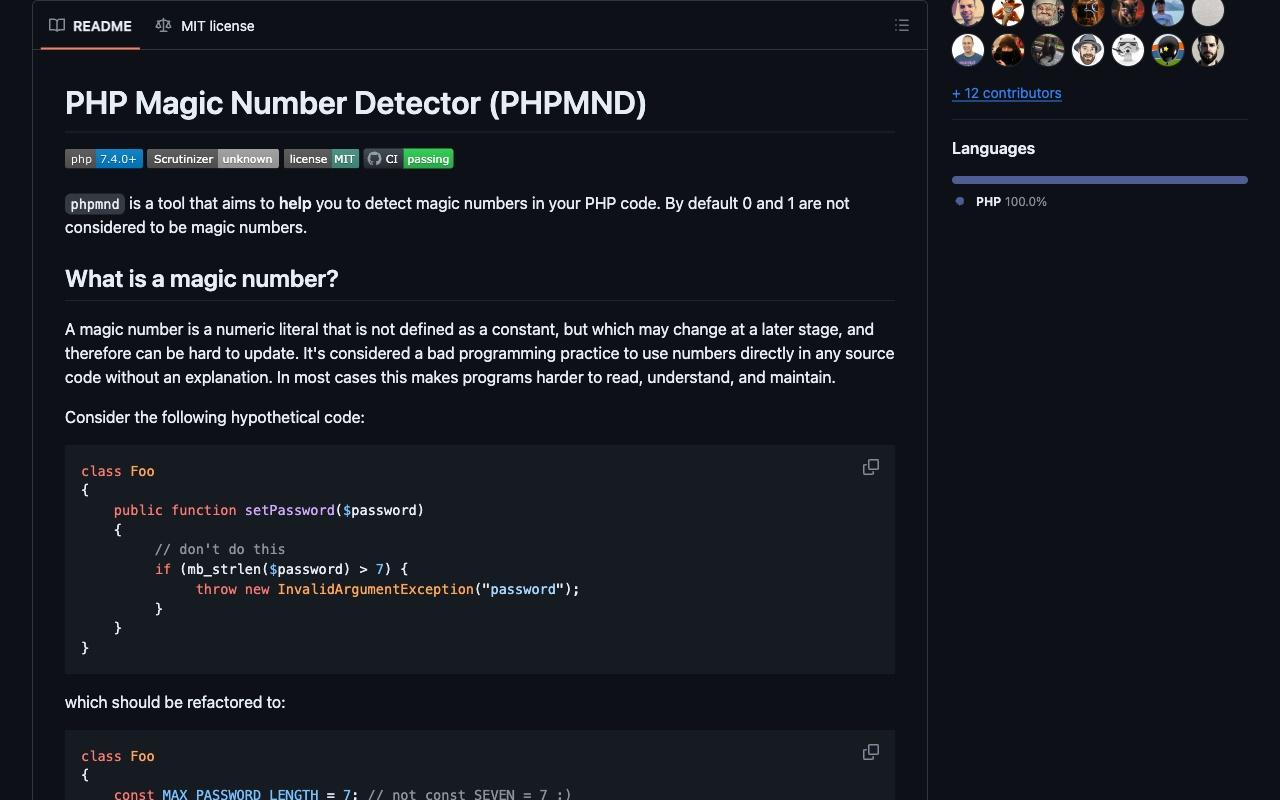Show the + 12 contributors link
Image resolution: width=1280 pixels, height=800 pixels.
1007,93
